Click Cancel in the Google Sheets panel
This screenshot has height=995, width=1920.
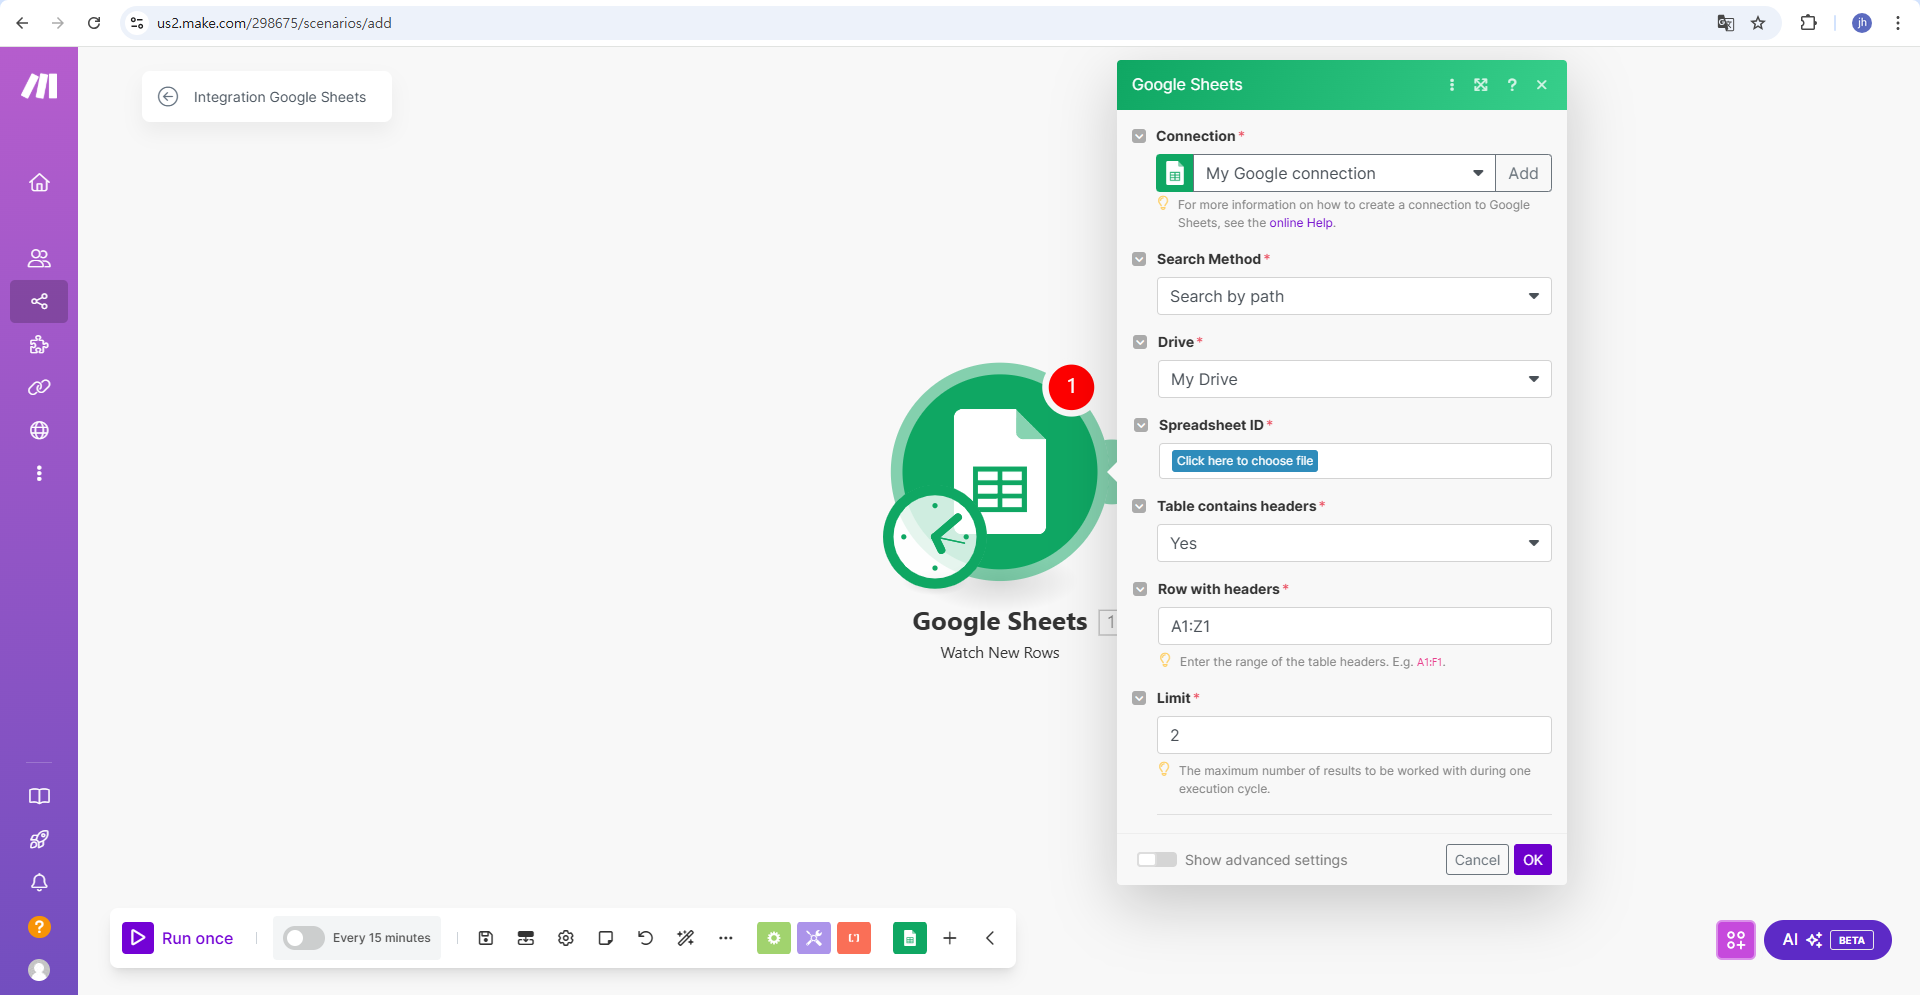tap(1477, 860)
